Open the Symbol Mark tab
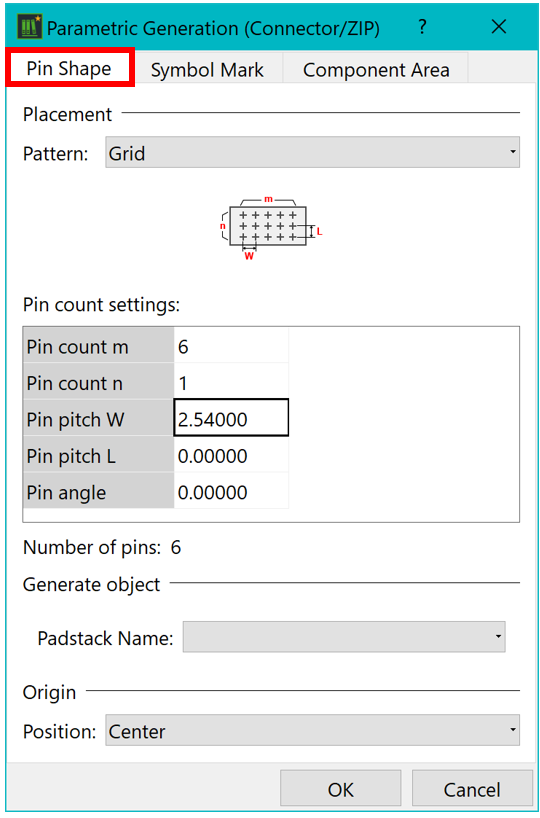The height and width of the screenshot is (818, 540). pos(207,69)
